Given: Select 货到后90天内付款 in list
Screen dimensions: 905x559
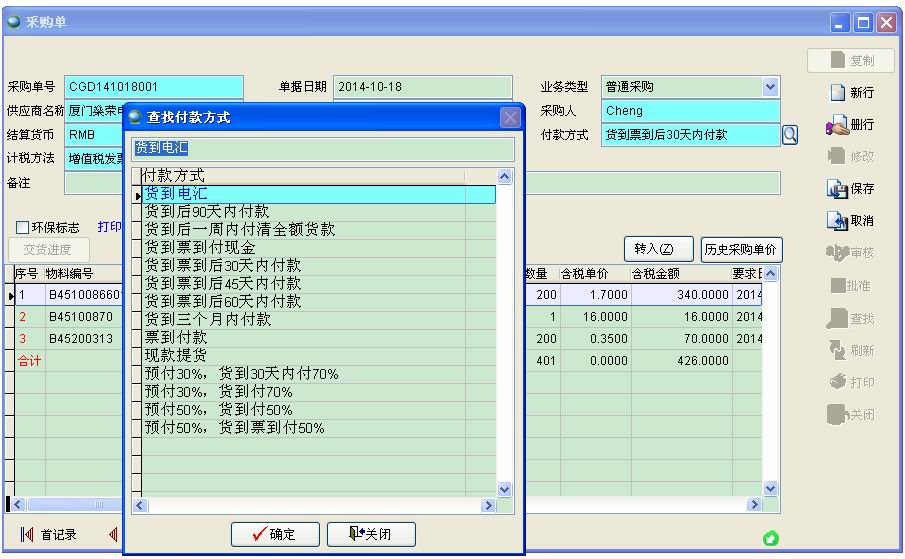Looking at the screenshot, I should [207, 211].
